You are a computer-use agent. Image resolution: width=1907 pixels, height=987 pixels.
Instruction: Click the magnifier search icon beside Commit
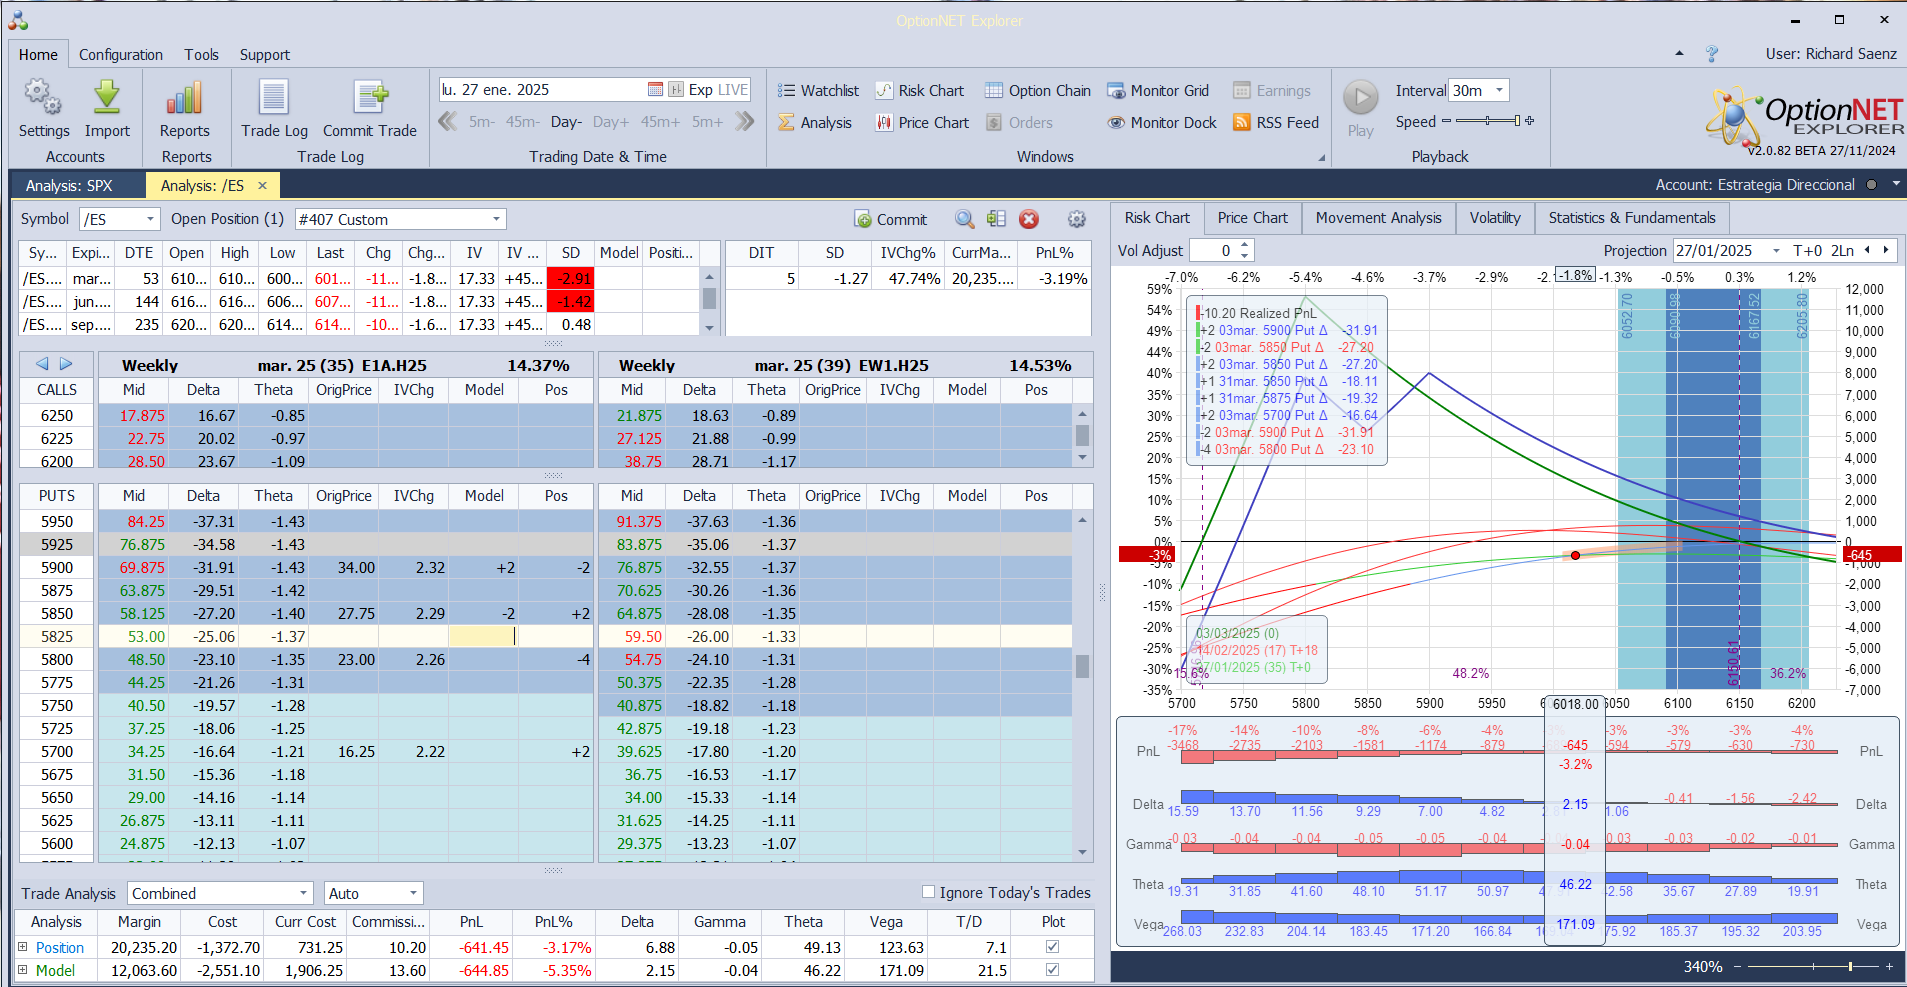pyautogui.click(x=964, y=219)
